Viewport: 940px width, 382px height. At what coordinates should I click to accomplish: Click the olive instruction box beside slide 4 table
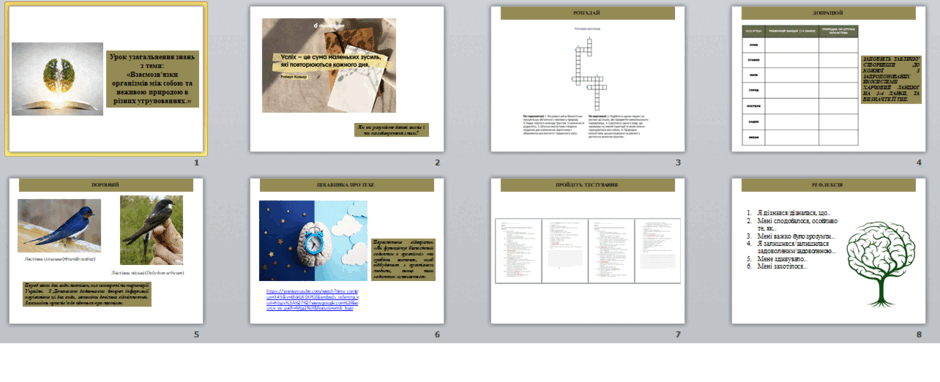tap(891, 80)
